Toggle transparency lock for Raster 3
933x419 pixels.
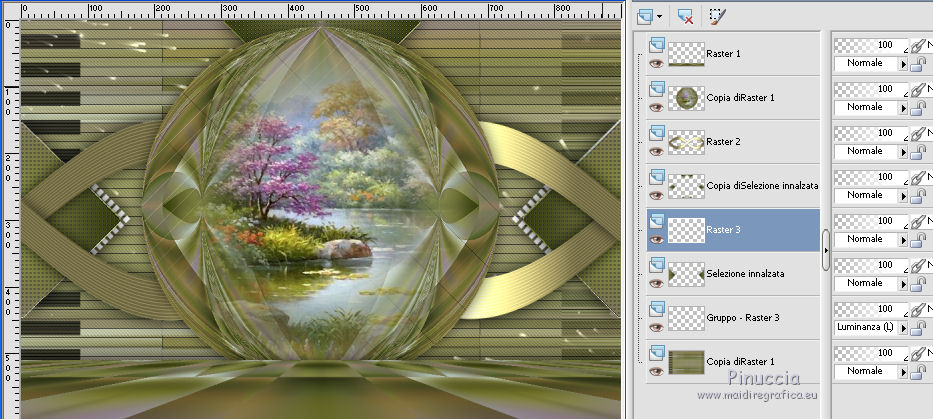click(x=918, y=240)
